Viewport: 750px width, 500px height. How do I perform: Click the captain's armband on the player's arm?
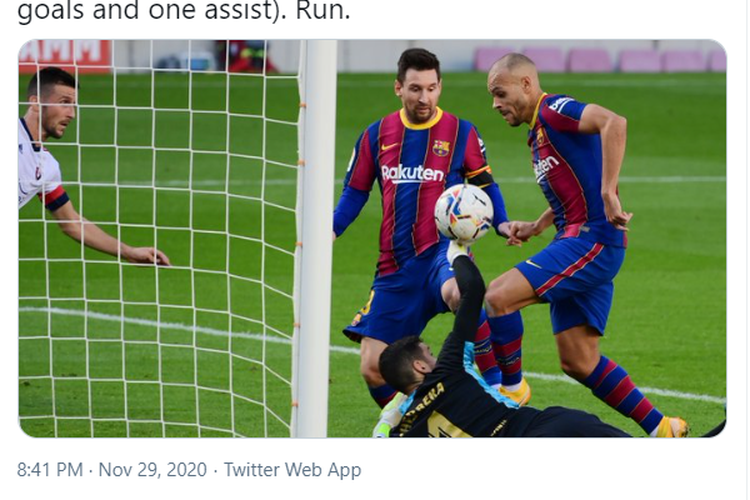click(x=481, y=176)
